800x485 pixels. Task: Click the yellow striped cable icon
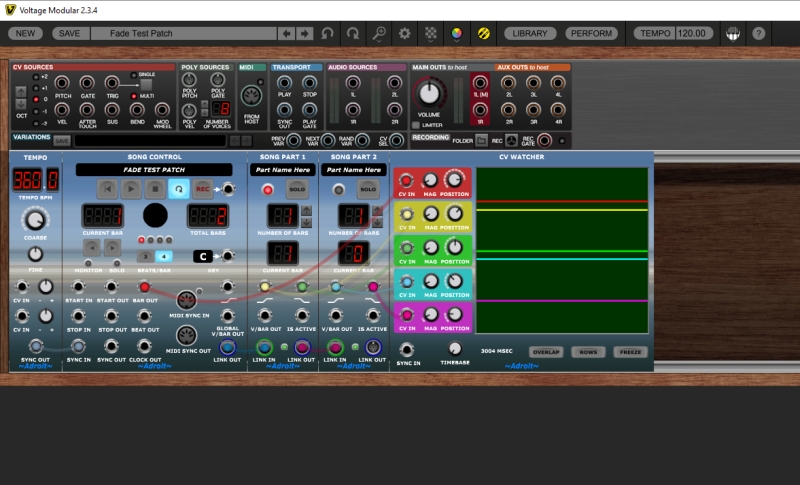tap(483, 34)
